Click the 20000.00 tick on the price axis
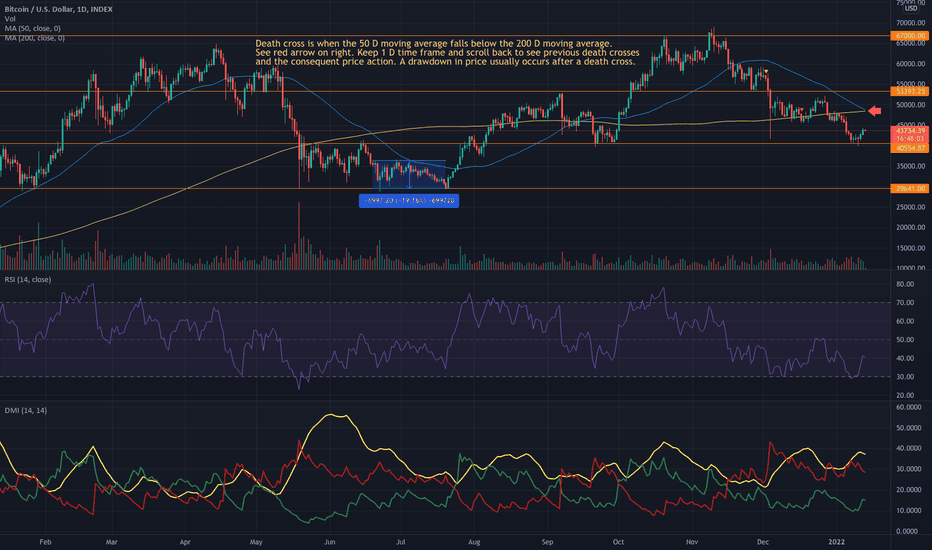932x550 pixels. tap(911, 228)
